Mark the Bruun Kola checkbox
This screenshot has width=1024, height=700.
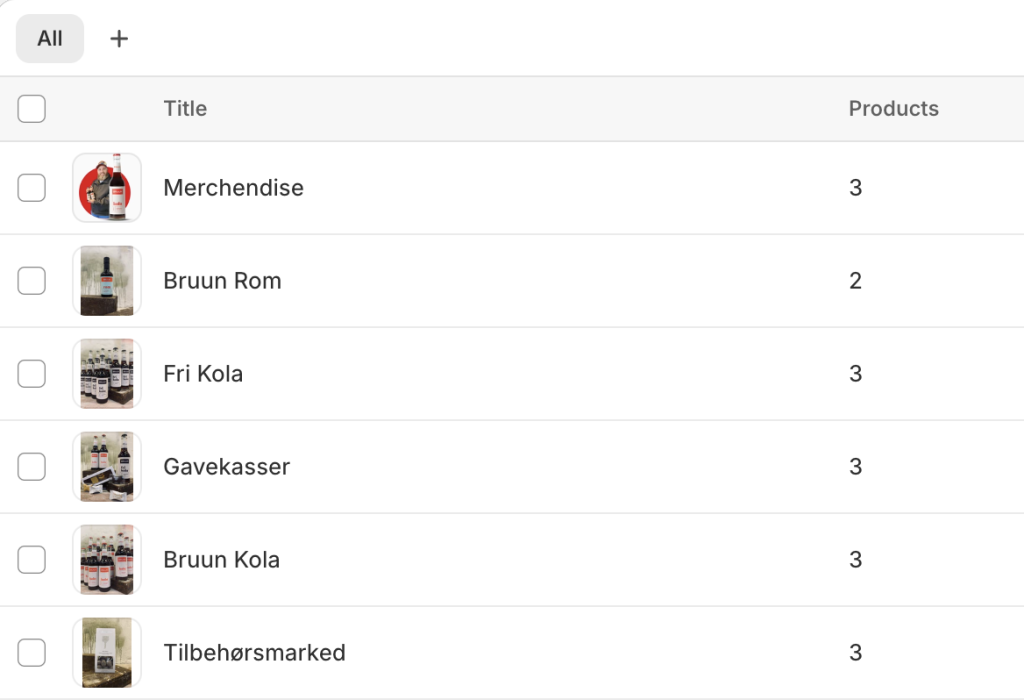pos(31,560)
